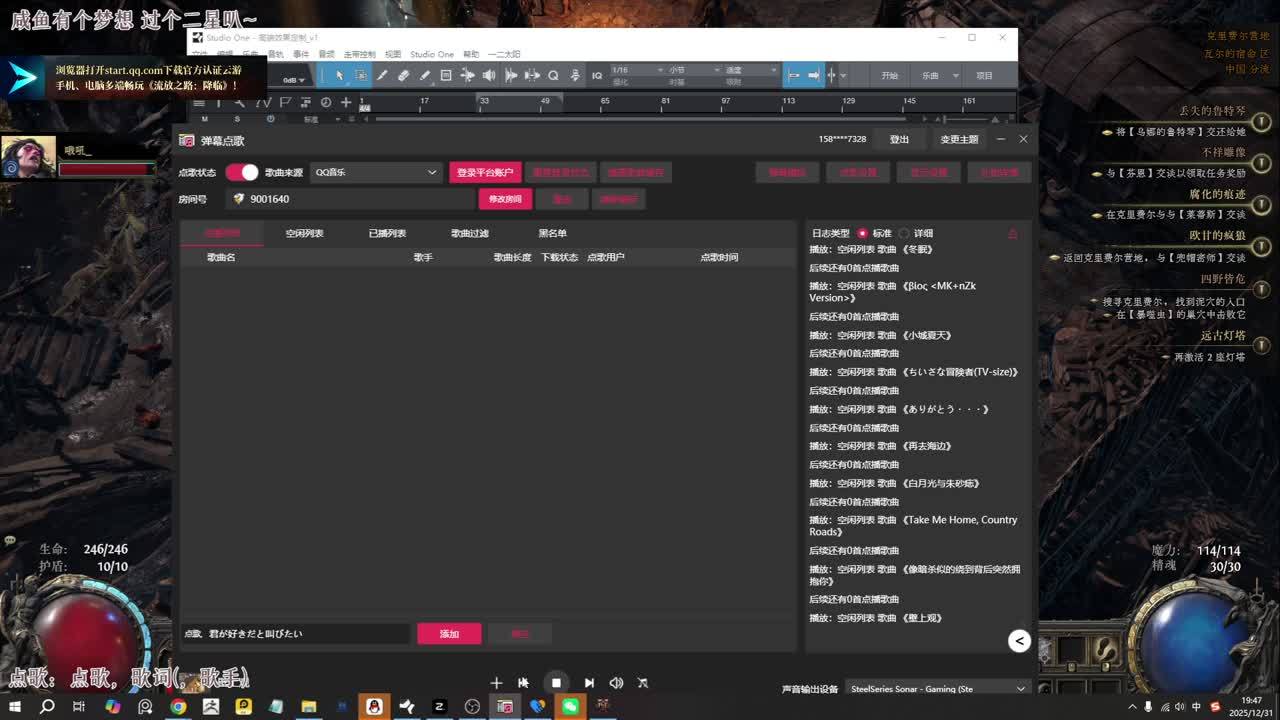Select the 标准 log type radio button
The width and height of the screenshot is (1280, 720).
(x=863, y=233)
